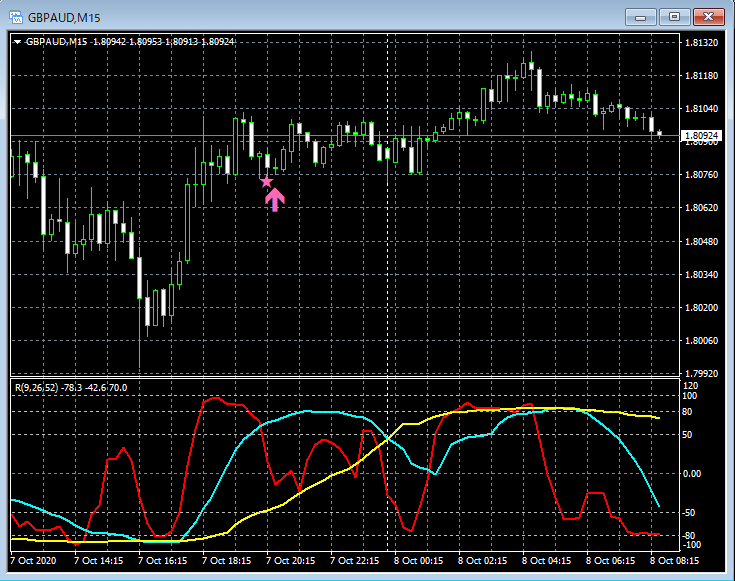Minimize the GBPAUD,M15 chart window
Screen dimensions: 735x581
(640, 17)
